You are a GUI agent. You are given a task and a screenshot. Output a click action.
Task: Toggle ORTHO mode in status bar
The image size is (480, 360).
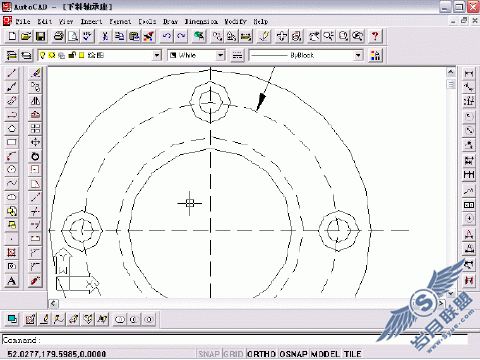261,354
